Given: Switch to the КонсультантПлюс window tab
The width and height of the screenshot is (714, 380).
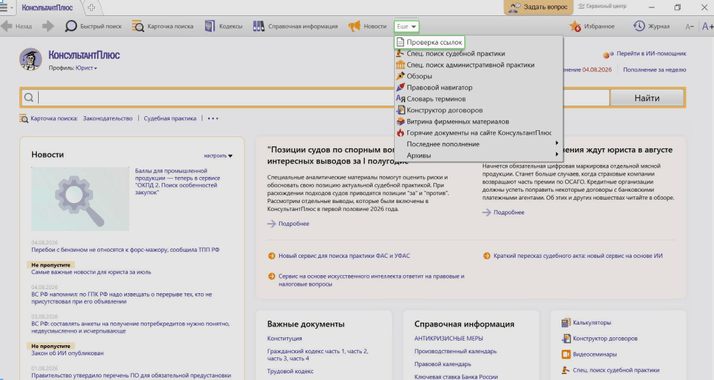Looking at the screenshot, I should click(47, 7).
